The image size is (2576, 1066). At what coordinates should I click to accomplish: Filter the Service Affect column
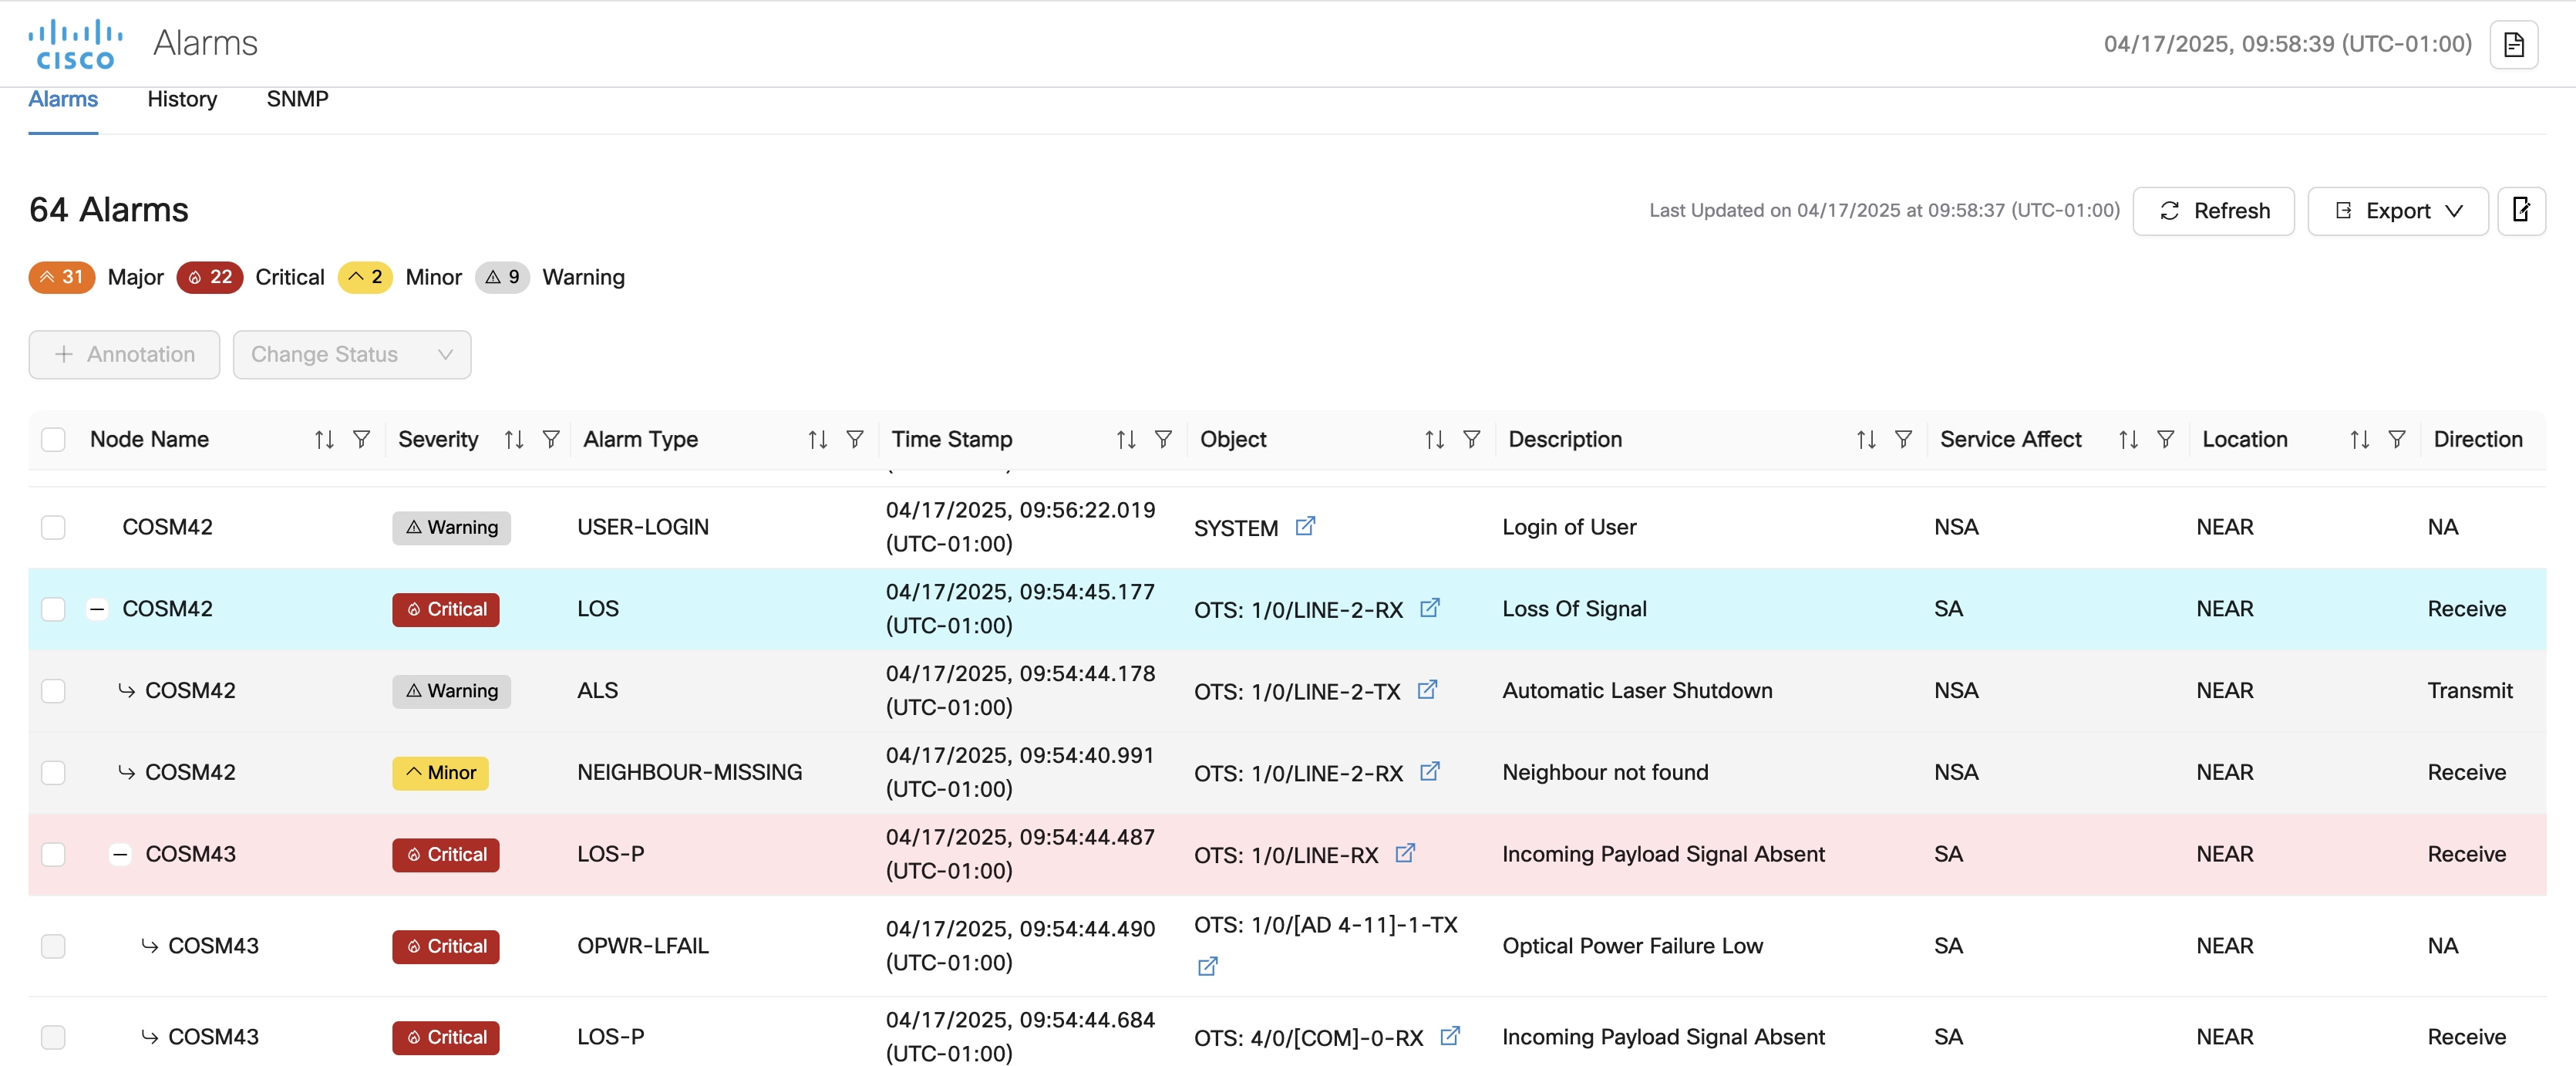tap(2165, 439)
